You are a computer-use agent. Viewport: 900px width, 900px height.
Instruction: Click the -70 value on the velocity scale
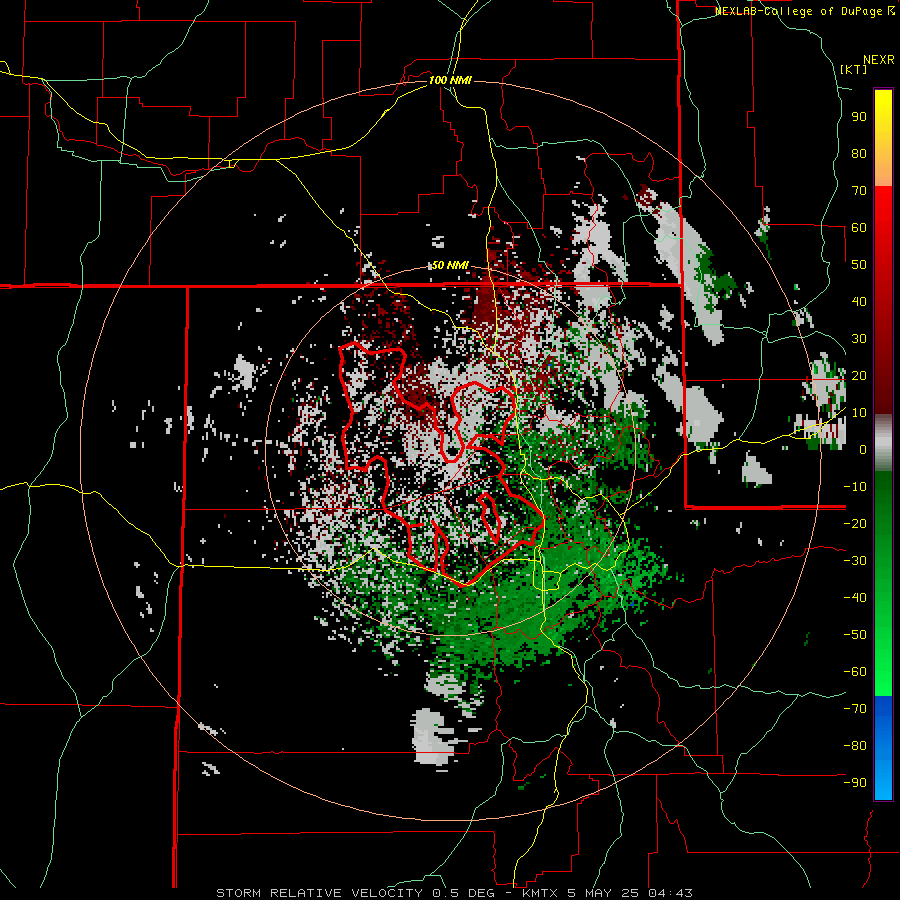[x=855, y=709]
